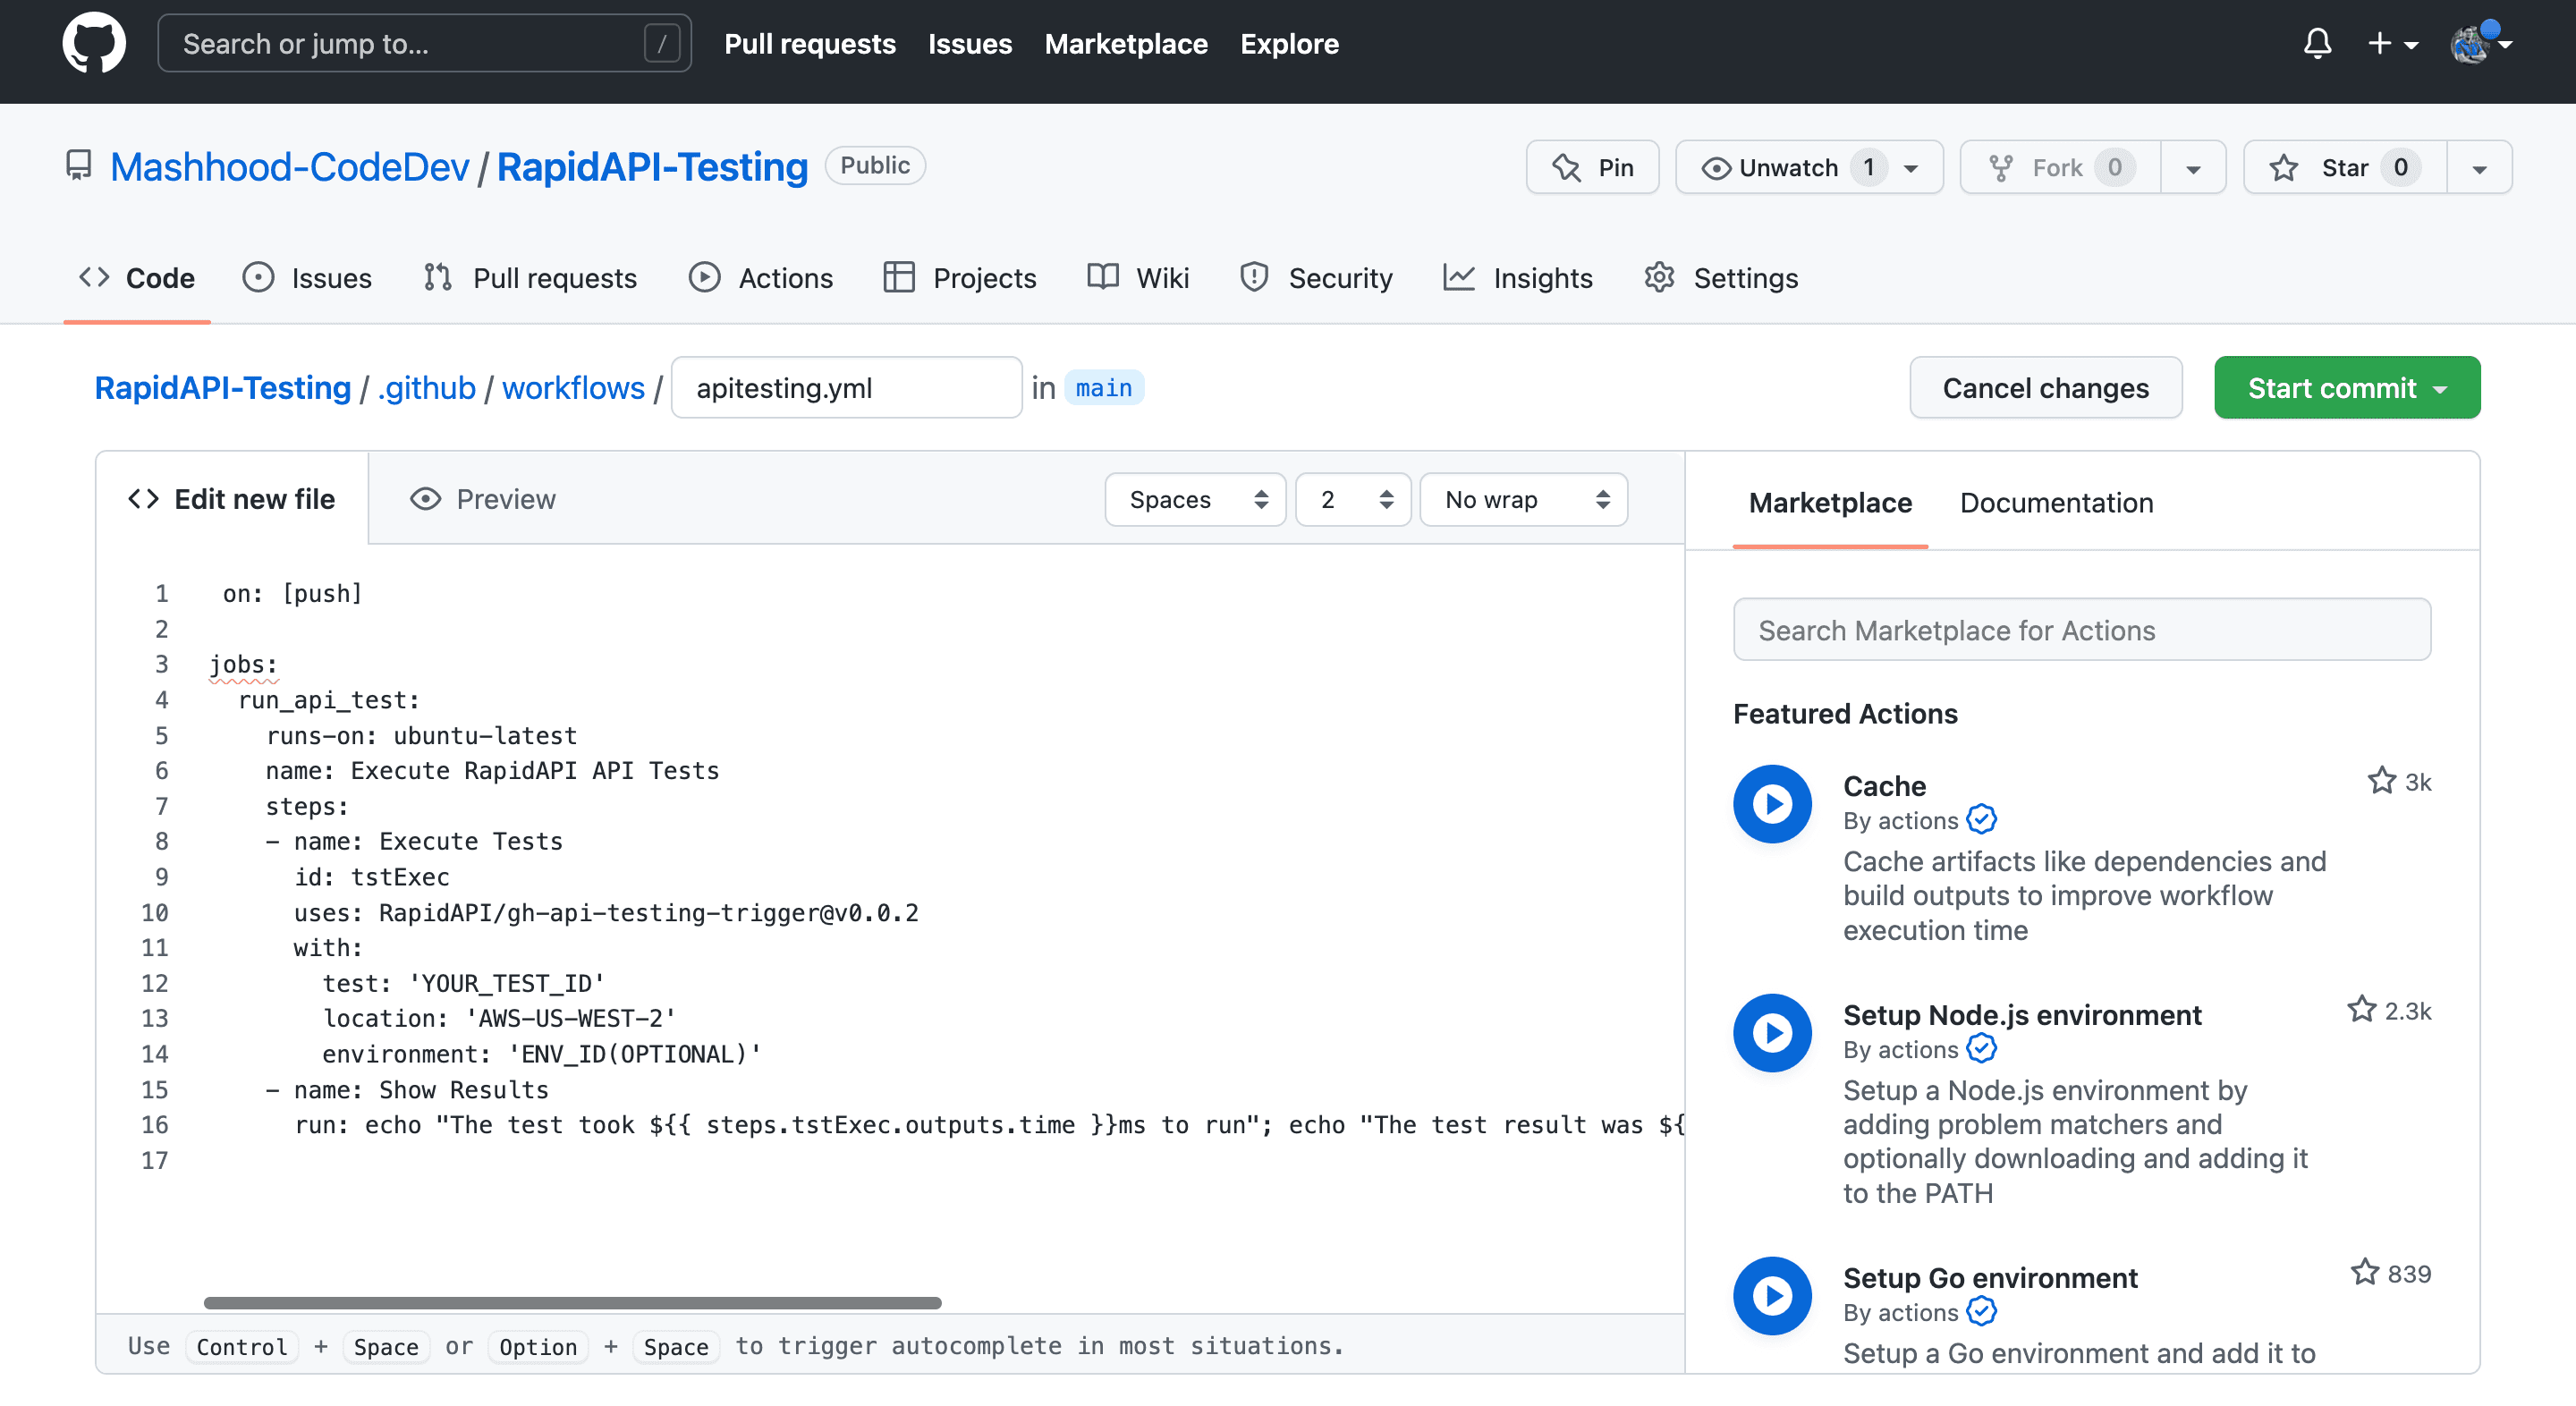
Task: Click the Public visibility badge
Action: click(x=875, y=166)
